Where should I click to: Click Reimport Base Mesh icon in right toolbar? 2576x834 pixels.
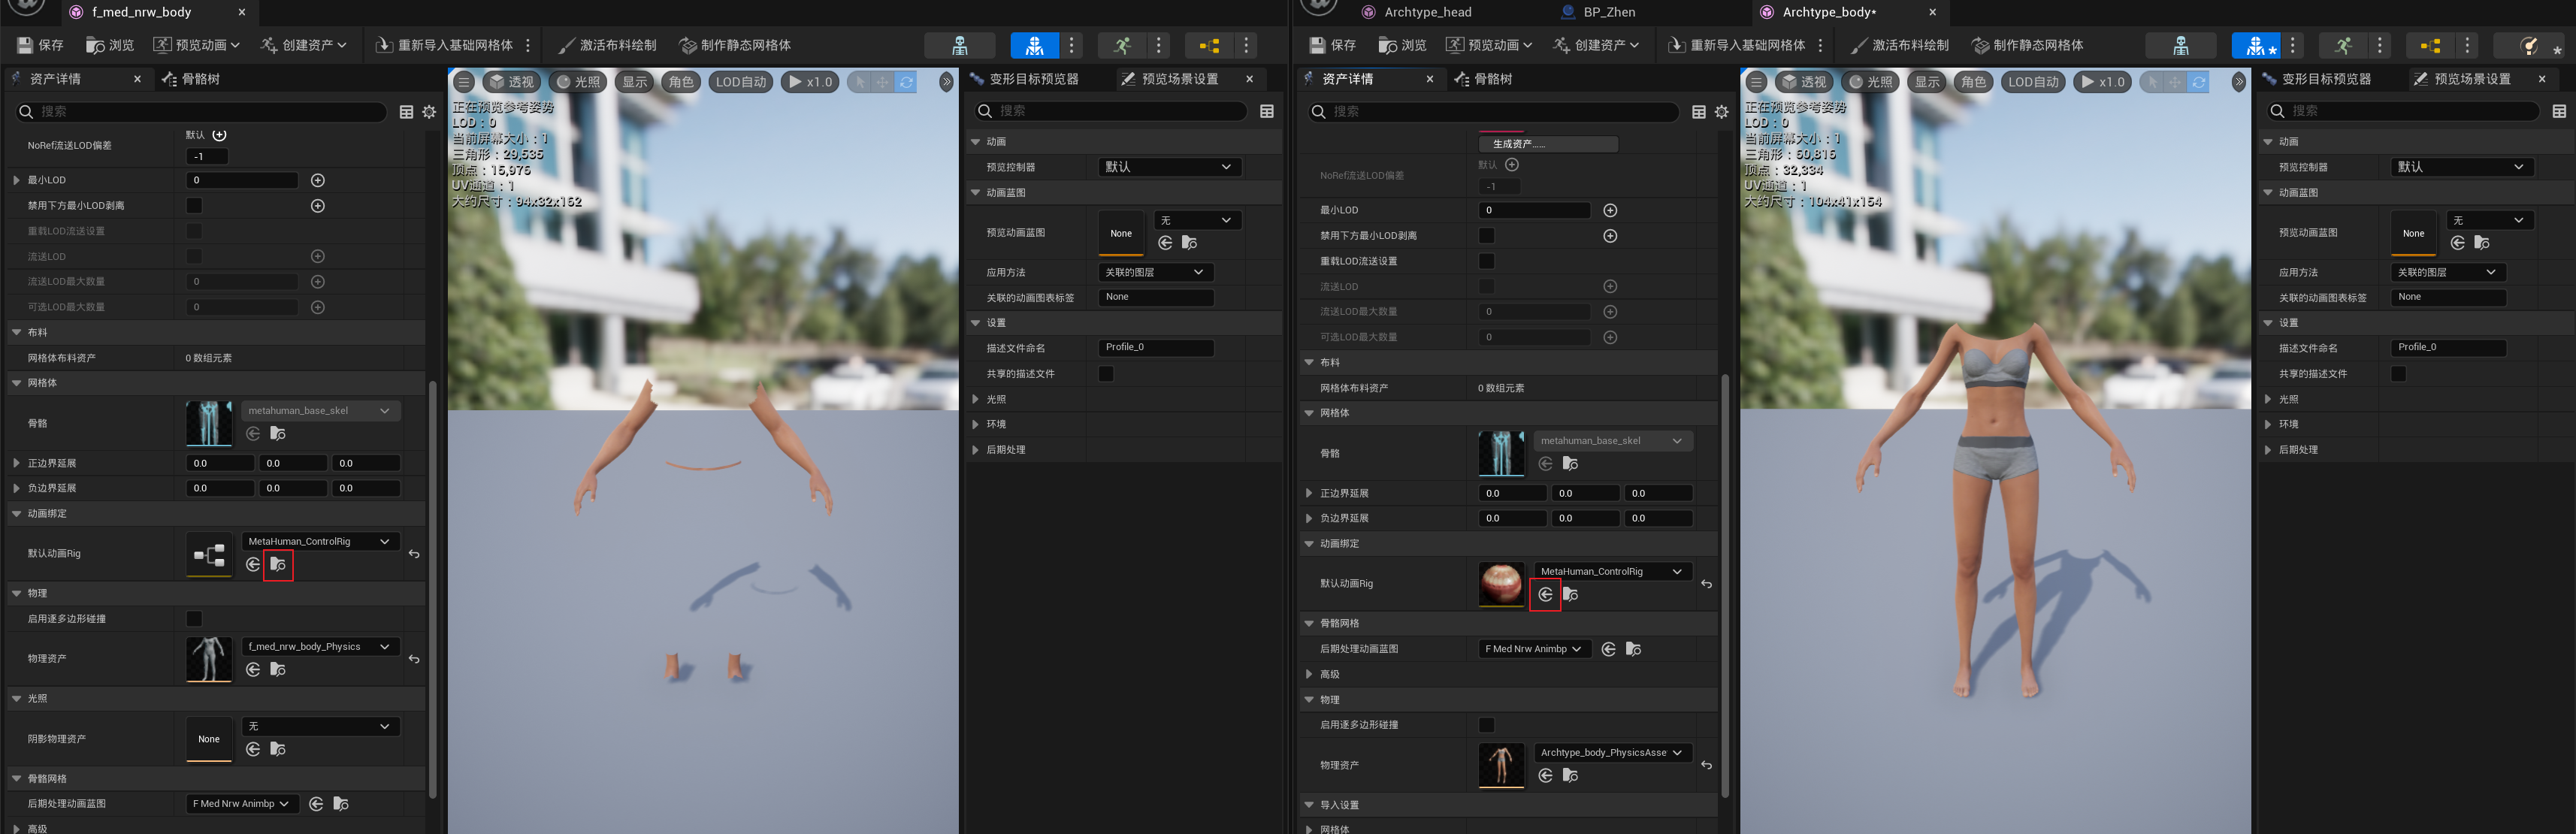click(1677, 45)
